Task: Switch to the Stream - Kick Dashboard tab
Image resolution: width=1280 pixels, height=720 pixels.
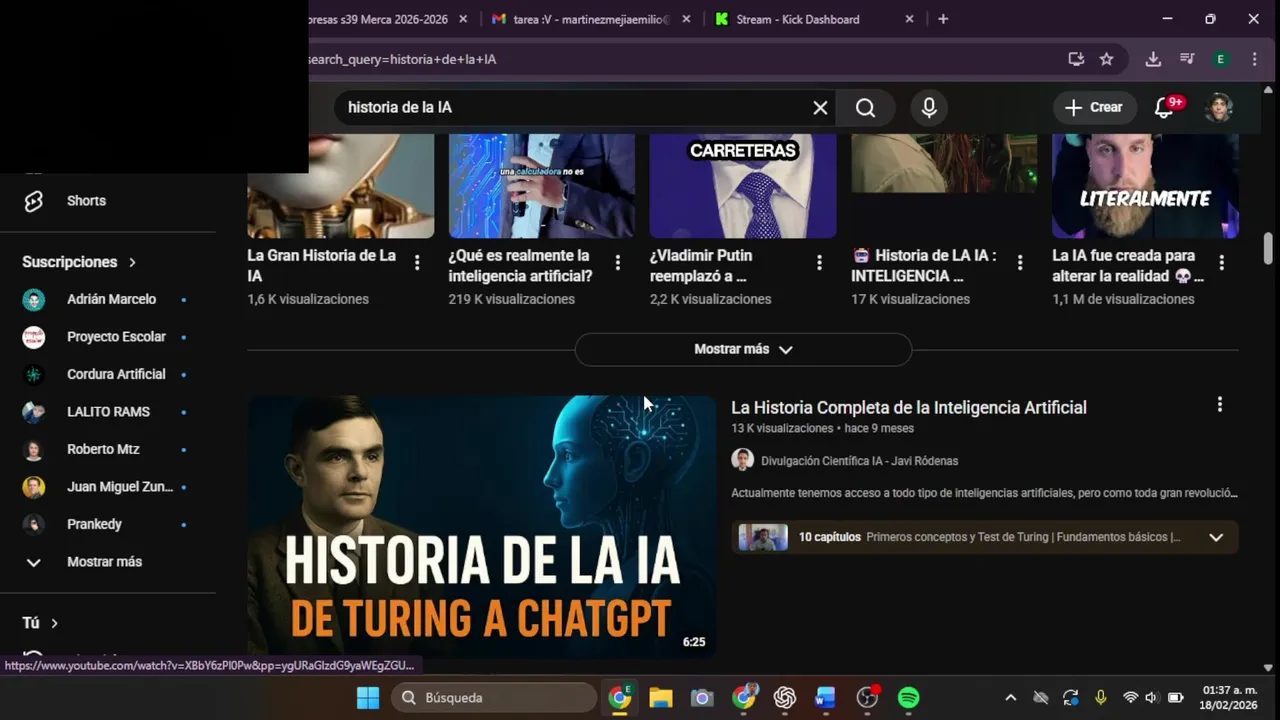Action: [x=797, y=19]
